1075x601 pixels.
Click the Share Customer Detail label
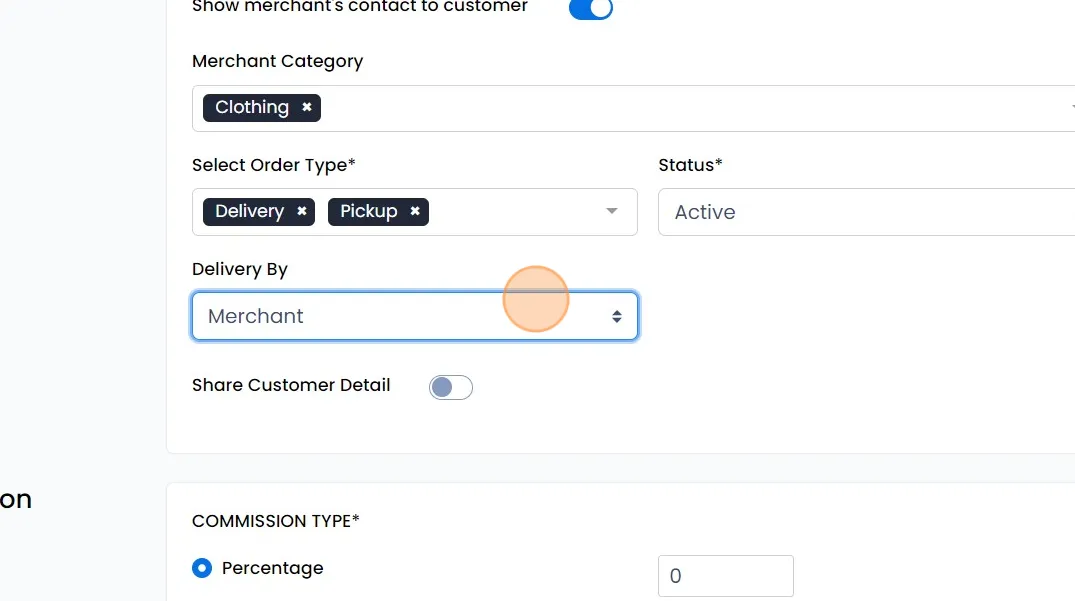click(x=291, y=385)
